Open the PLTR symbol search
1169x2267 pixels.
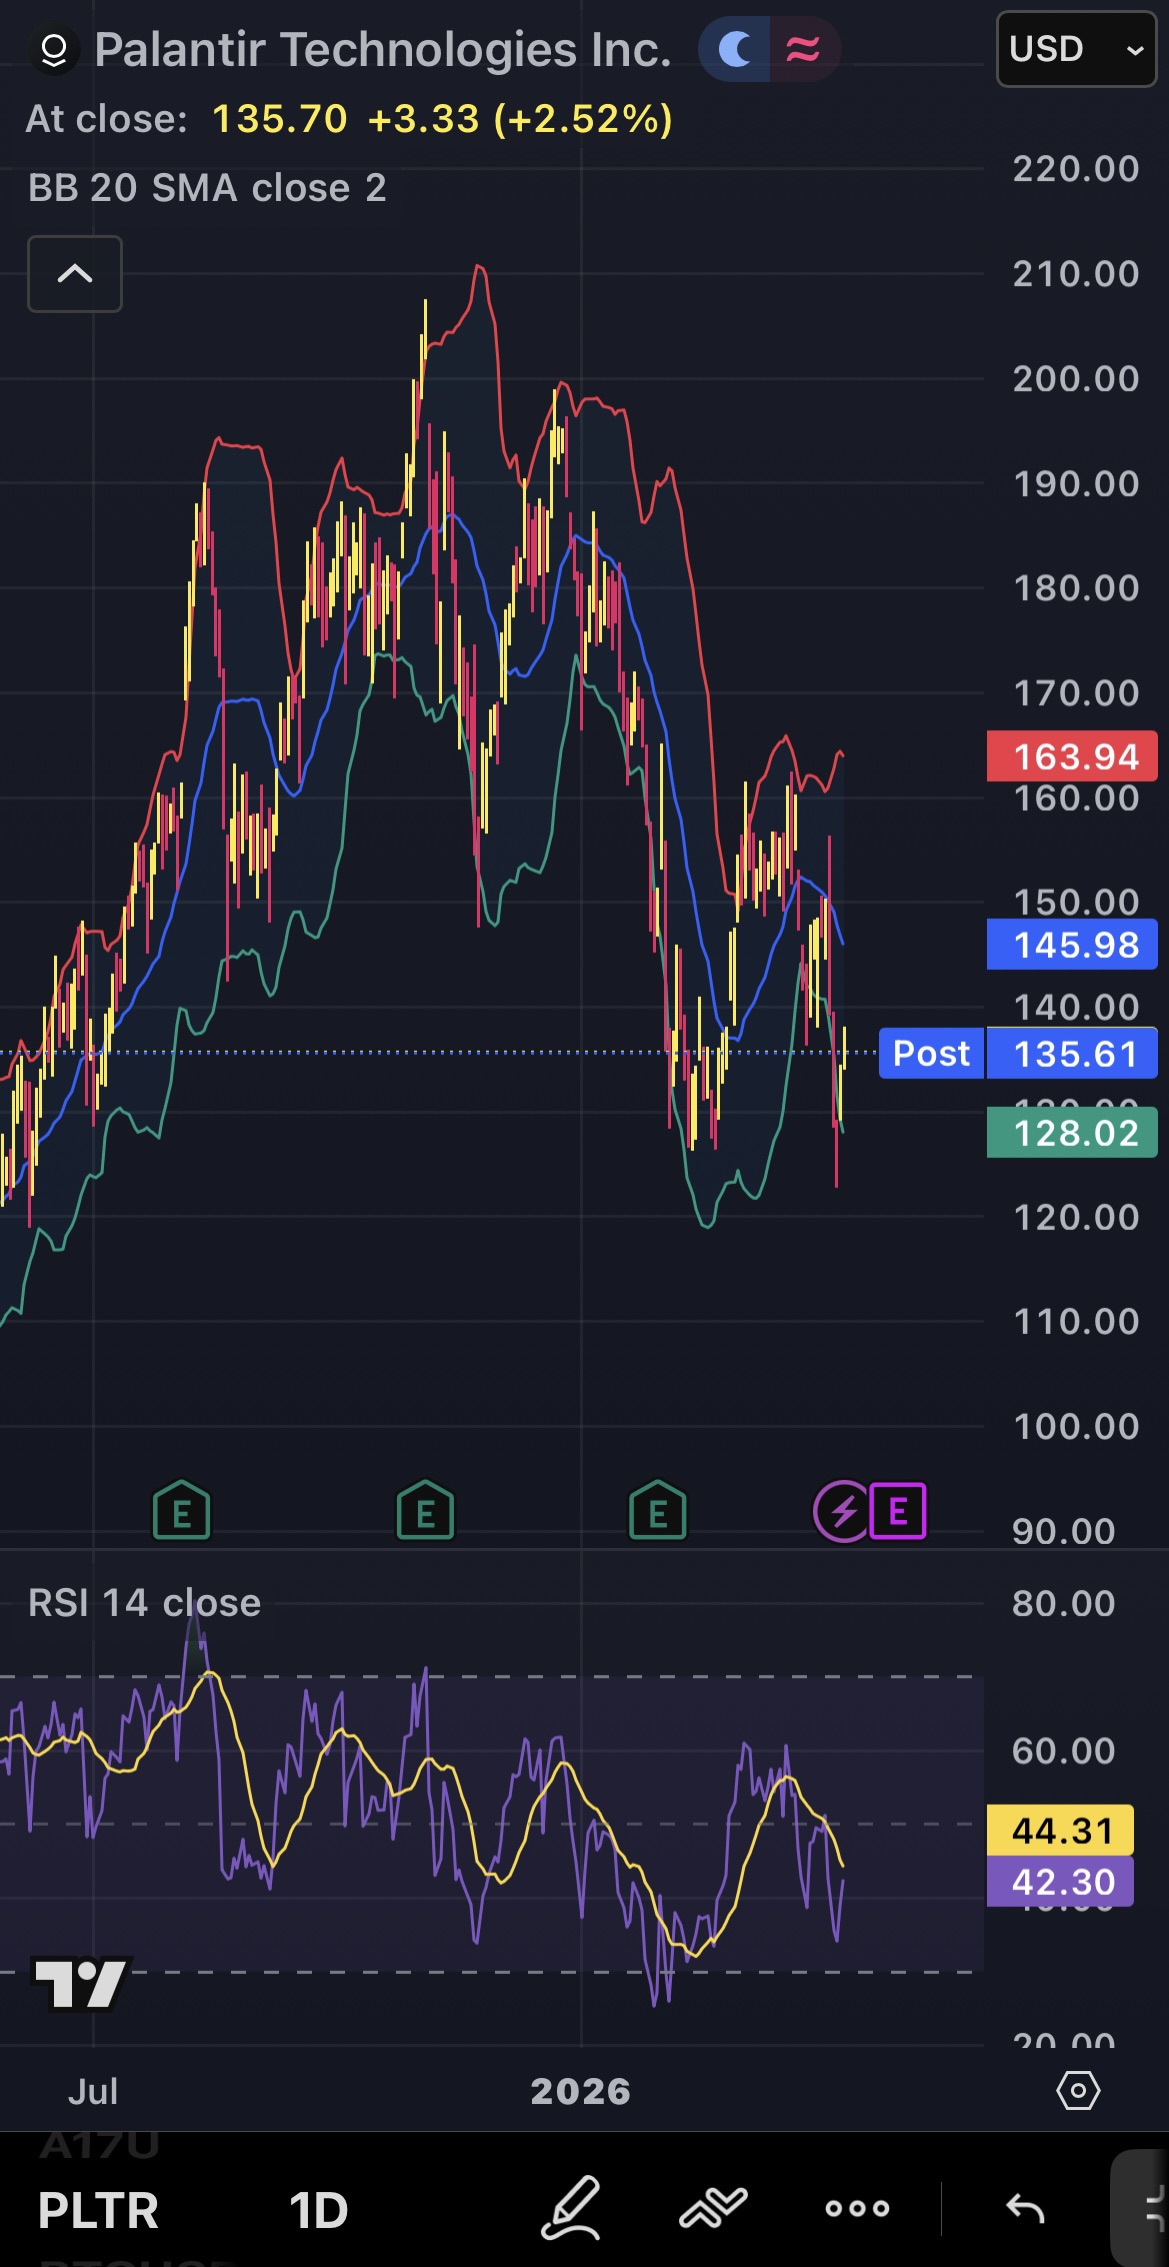tap(98, 2209)
